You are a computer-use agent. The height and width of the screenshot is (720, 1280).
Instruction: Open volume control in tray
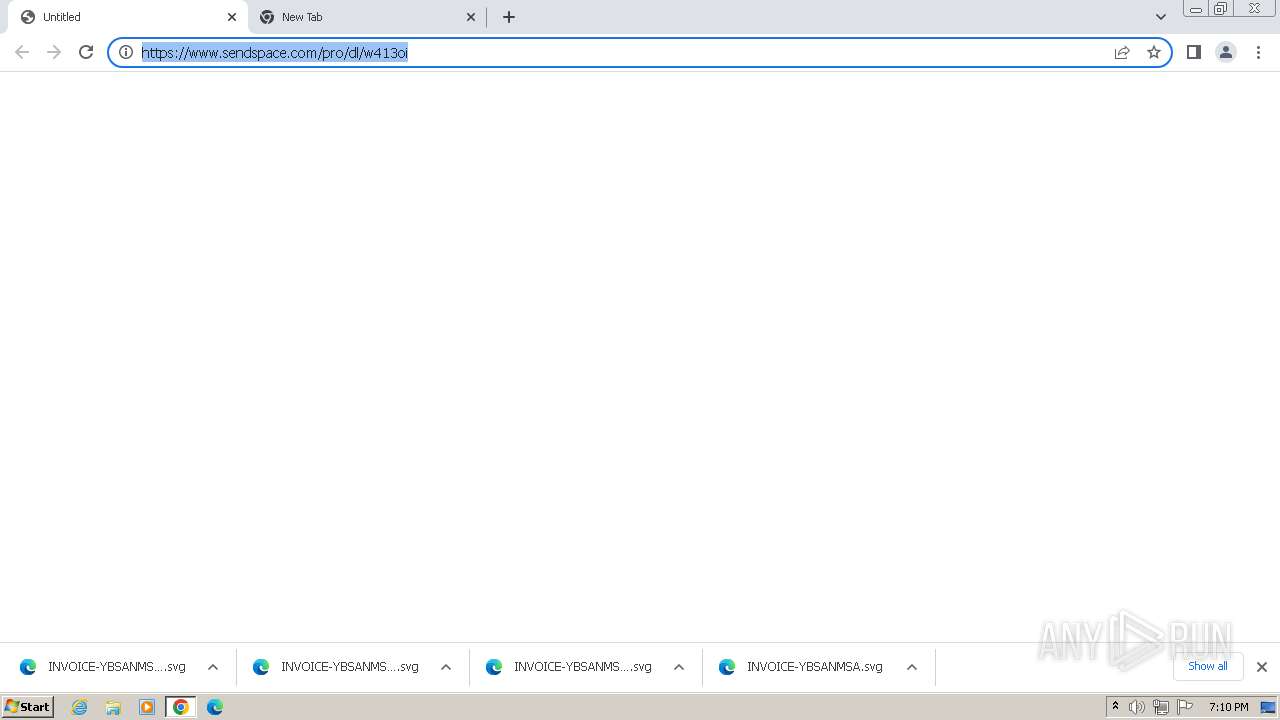1137,707
